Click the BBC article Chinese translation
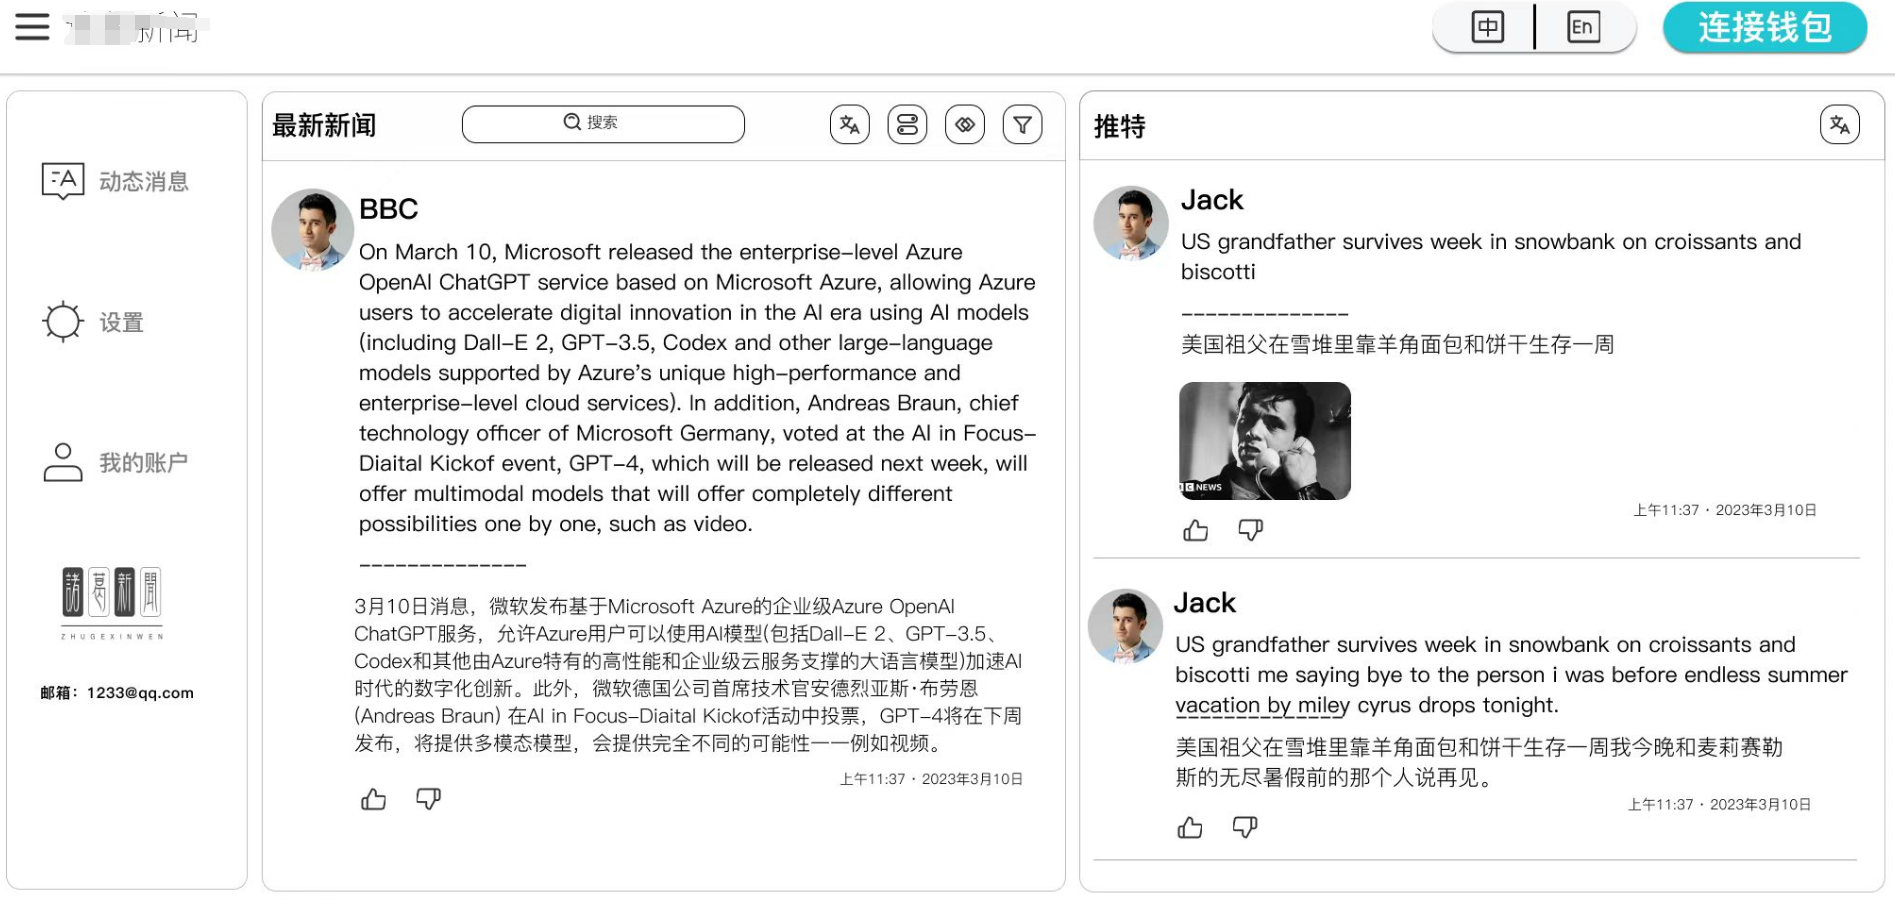Screen dimensions: 1895x909 click(688, 674)
